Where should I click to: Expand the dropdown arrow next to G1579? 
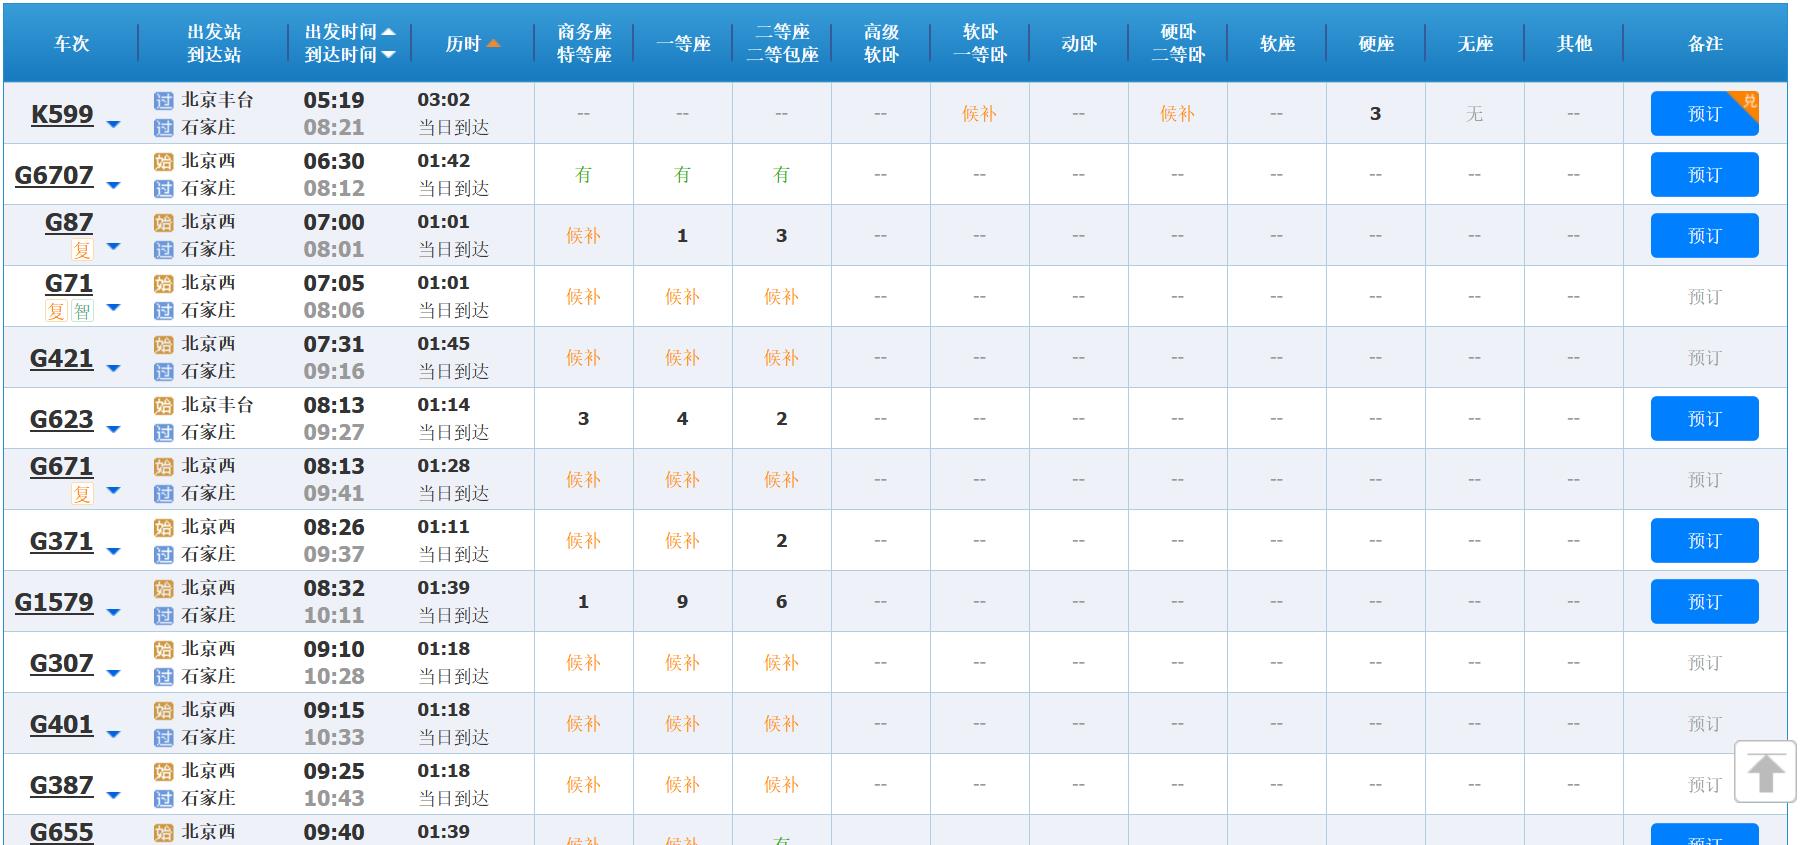(x=113, y=613)
